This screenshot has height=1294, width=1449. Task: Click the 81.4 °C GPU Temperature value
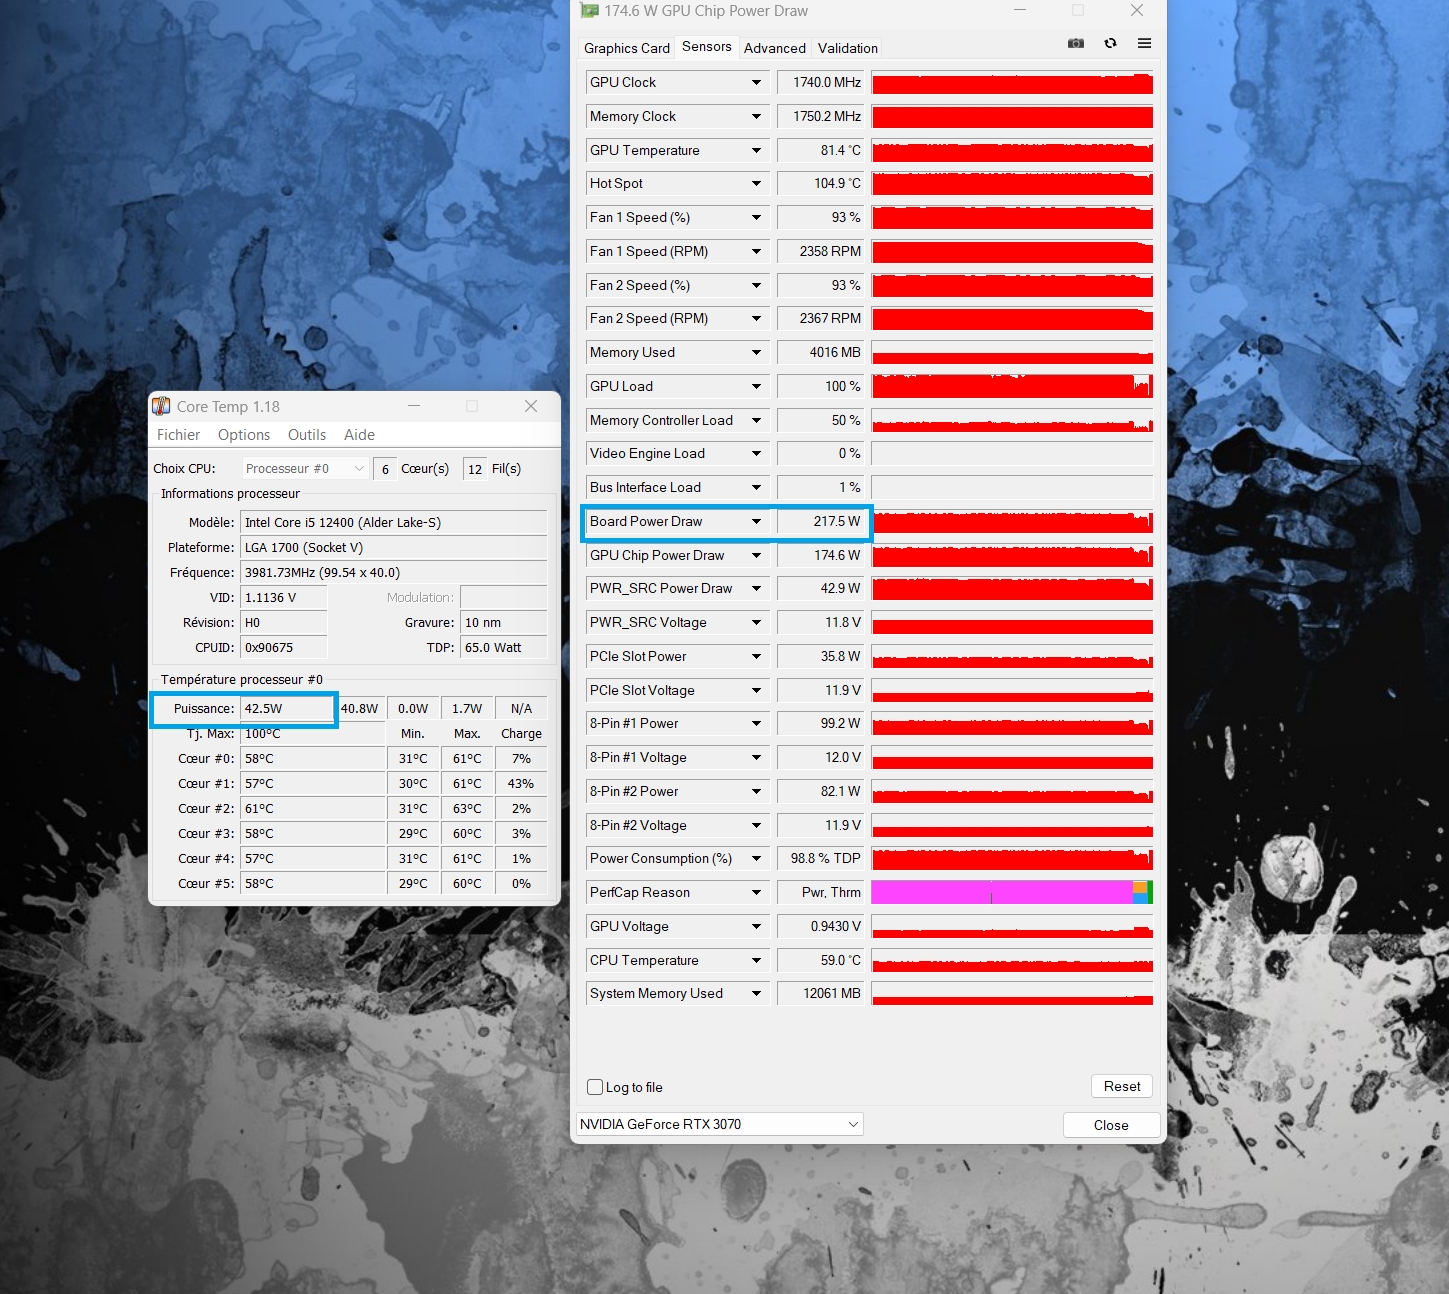(821, 150)
